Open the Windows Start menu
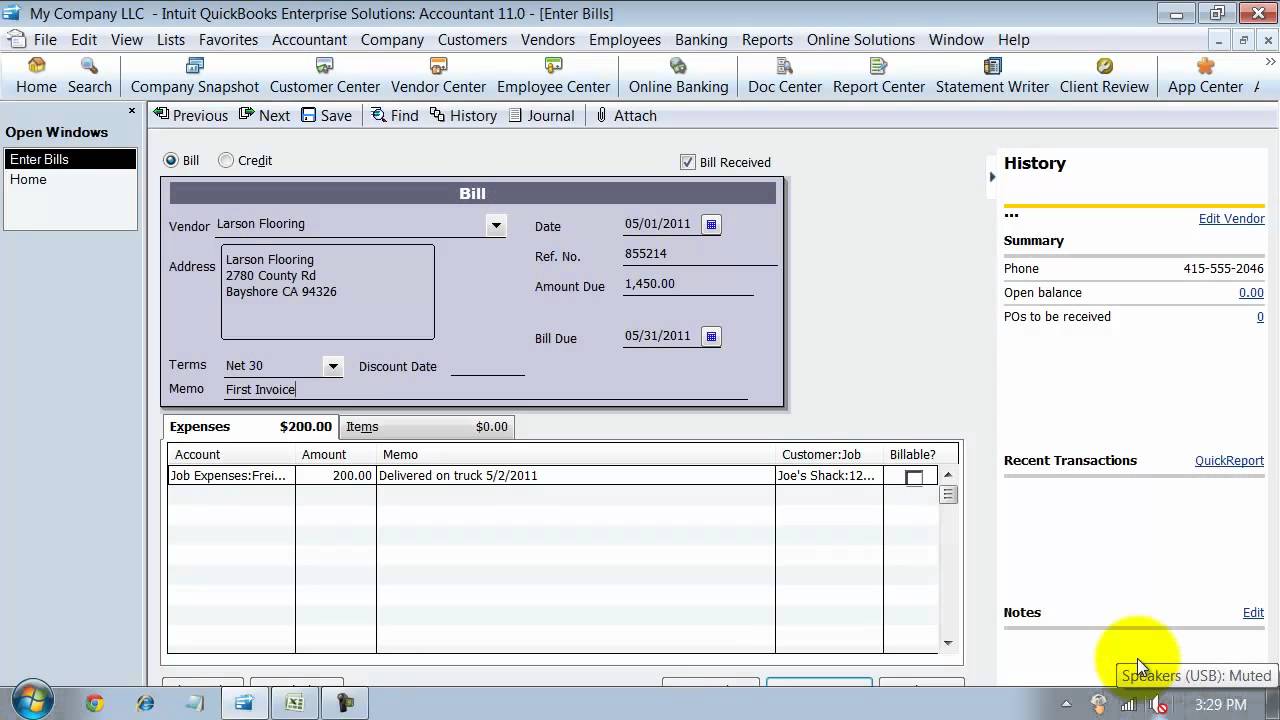 coord(34,702)
